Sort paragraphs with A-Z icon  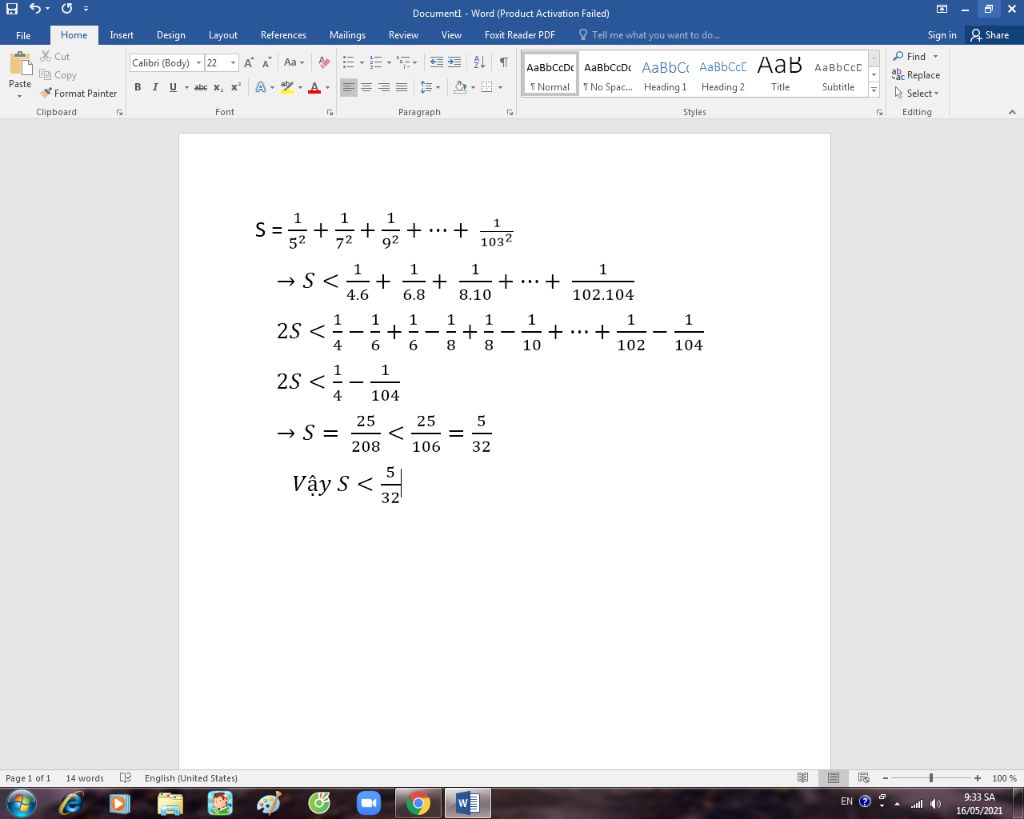479,63
